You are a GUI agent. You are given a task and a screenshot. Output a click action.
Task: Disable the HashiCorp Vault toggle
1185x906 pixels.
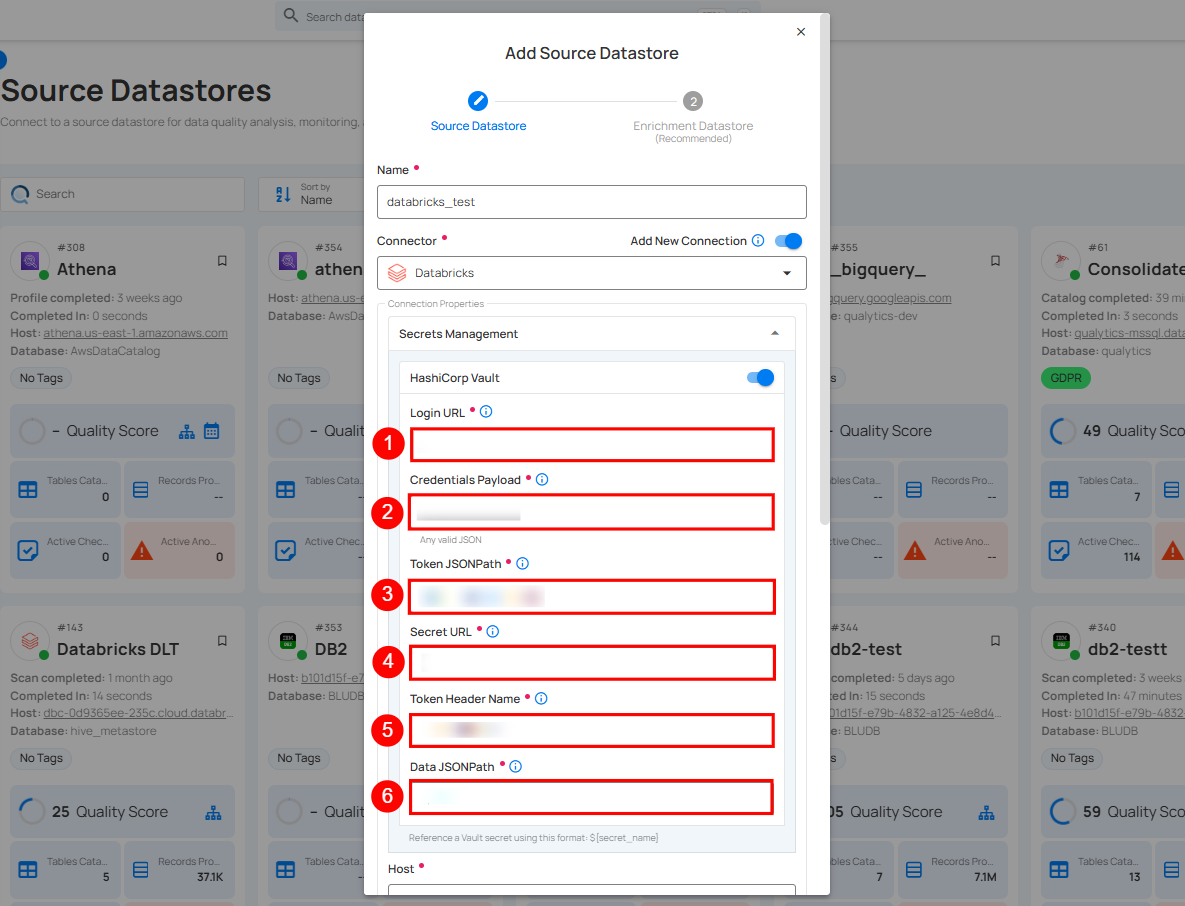(761, 378)
